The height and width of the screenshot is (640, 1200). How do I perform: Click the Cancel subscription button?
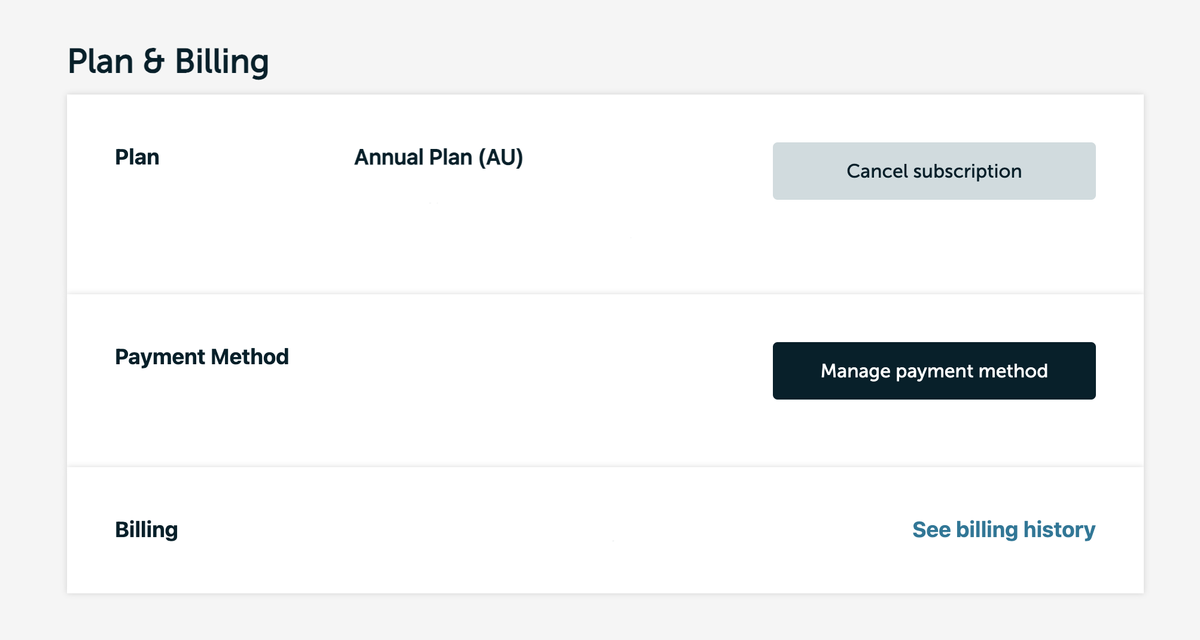click(934, 171)
